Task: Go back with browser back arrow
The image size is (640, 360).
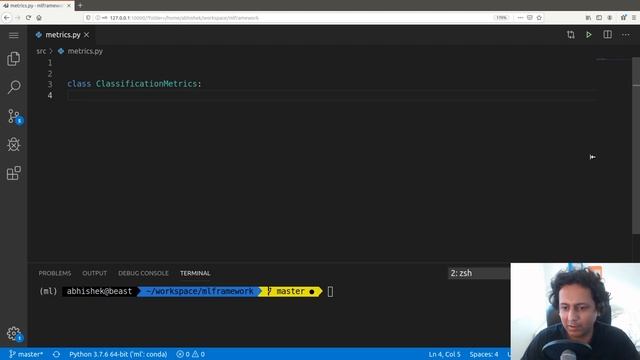Action: [7, 18]
